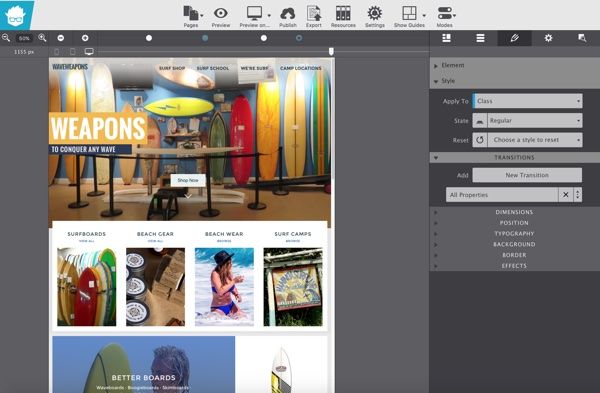Click the zoom out magnifier icon

pyautogui.click(x=6, y=38)
